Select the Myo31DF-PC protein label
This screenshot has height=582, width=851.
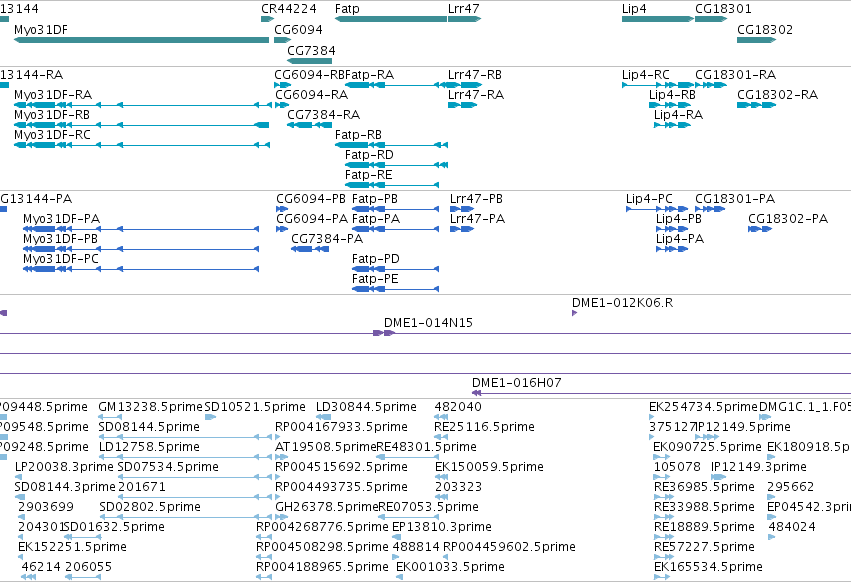coord(61,259)
